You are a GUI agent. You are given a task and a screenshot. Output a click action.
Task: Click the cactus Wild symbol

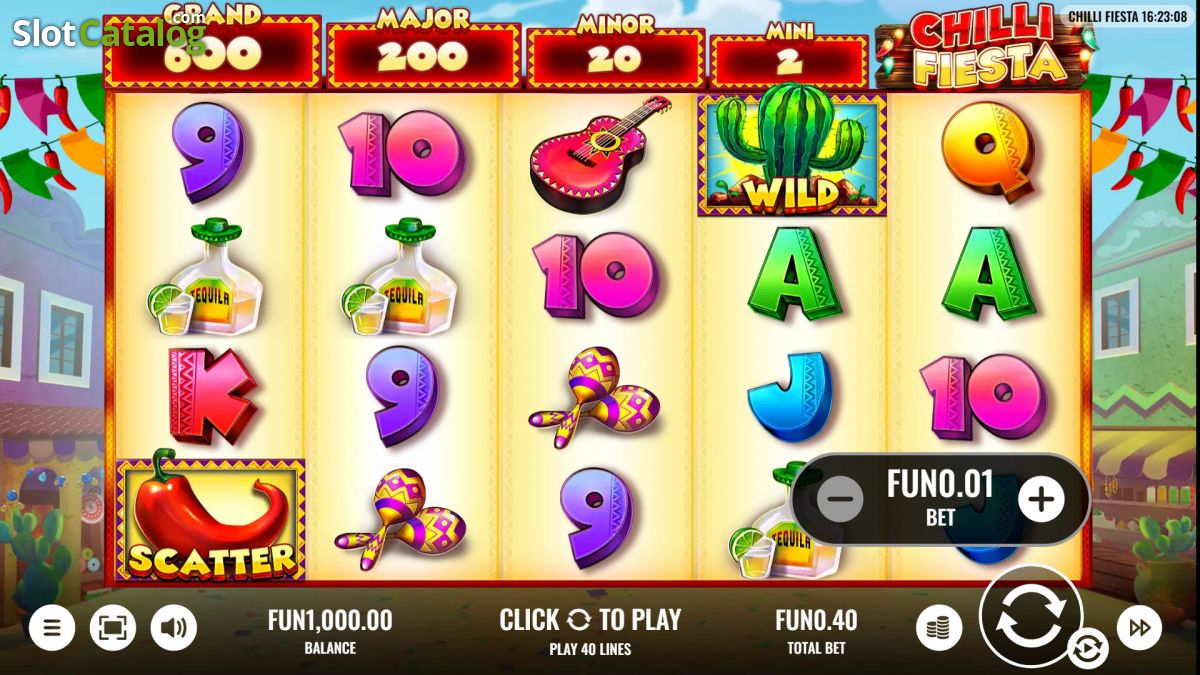[x=792, y=152]
